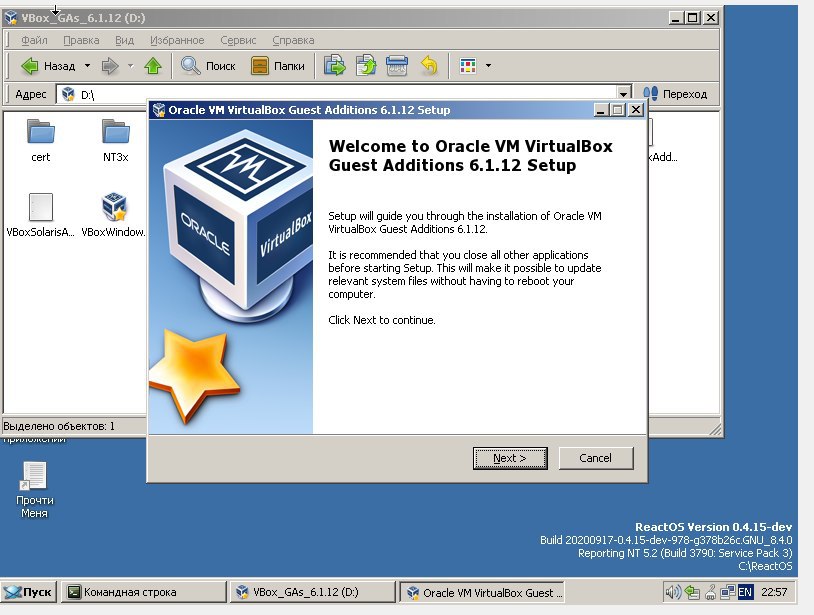Minimize the Guest Additions Setup dialog

601,110
